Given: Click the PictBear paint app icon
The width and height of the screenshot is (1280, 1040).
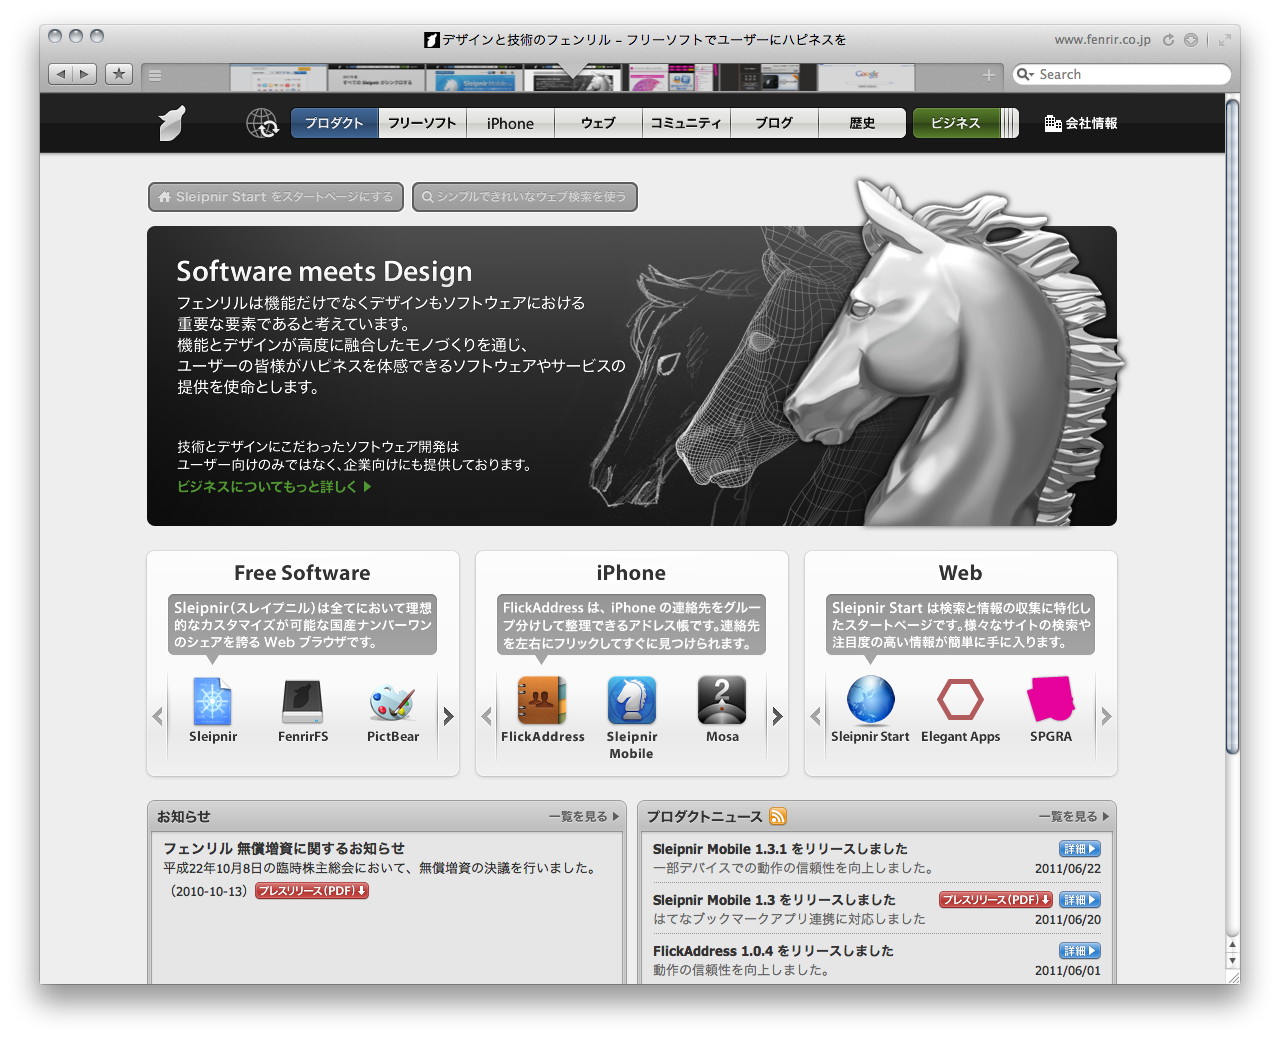Looking at the screenshot, I should pyautogui.click(x=392, y=701).
